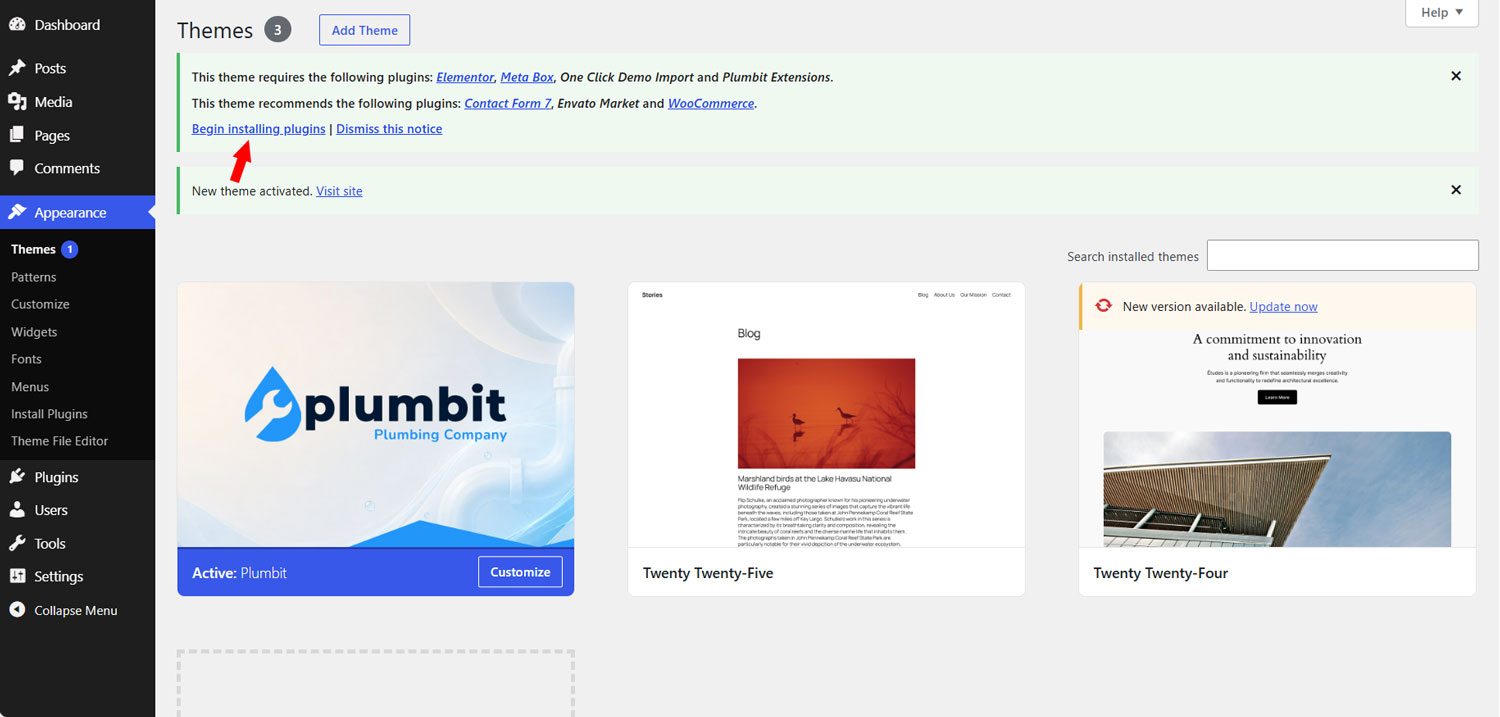Click the Media library icon
Viewport: 1500px width, 717px height.
(x=17, y=101)
